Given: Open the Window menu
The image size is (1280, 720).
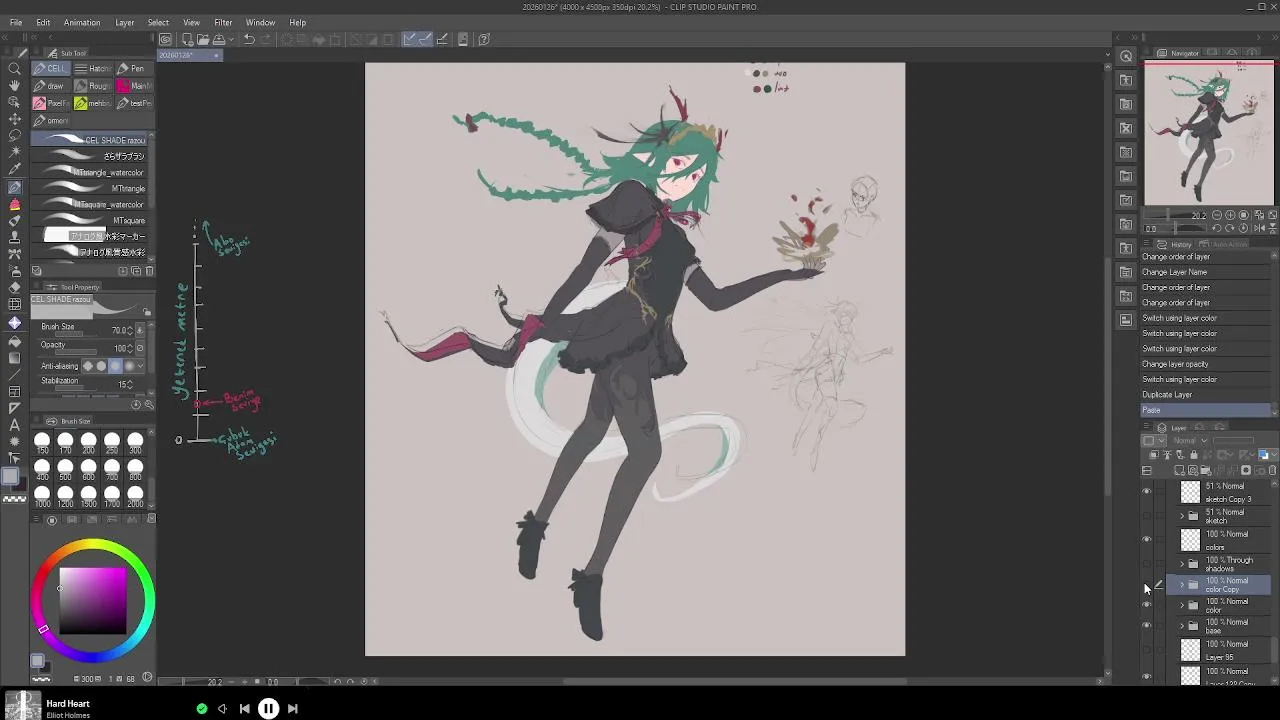Looking at the screenshot, I should coord(260,22).
